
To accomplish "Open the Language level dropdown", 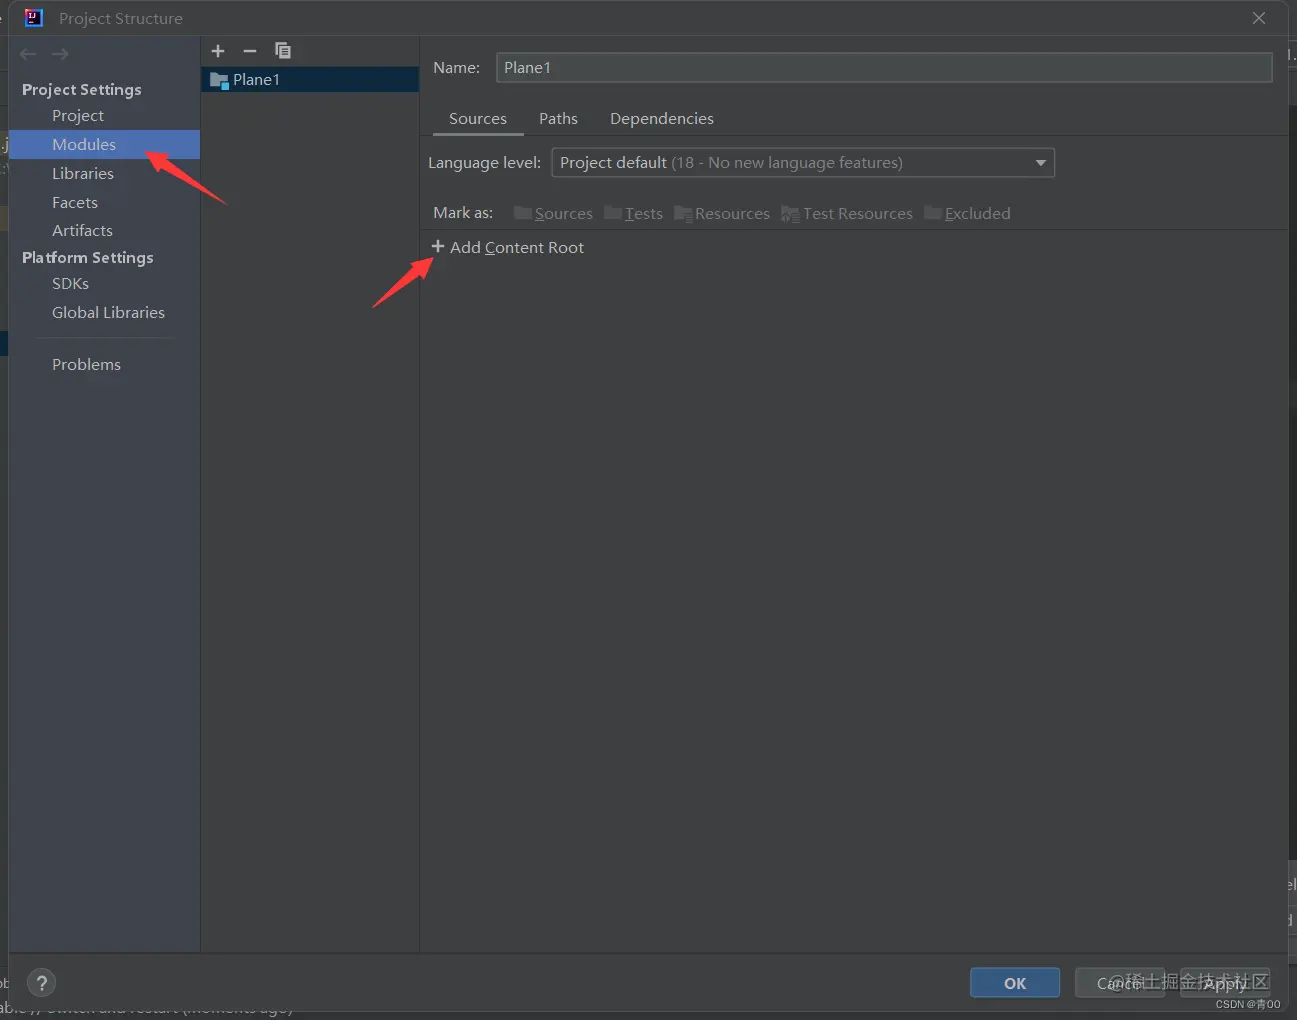I will [x=803, y=163].
